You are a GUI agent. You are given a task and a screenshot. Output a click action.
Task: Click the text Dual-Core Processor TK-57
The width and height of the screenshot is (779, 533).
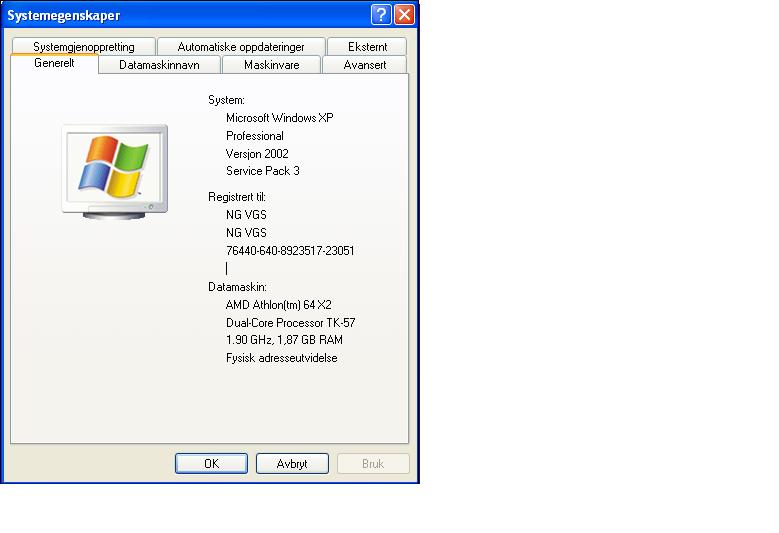point(291,323)
